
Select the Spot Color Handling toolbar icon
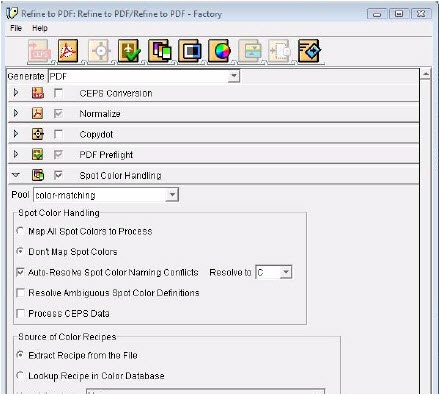click(159, 51)
